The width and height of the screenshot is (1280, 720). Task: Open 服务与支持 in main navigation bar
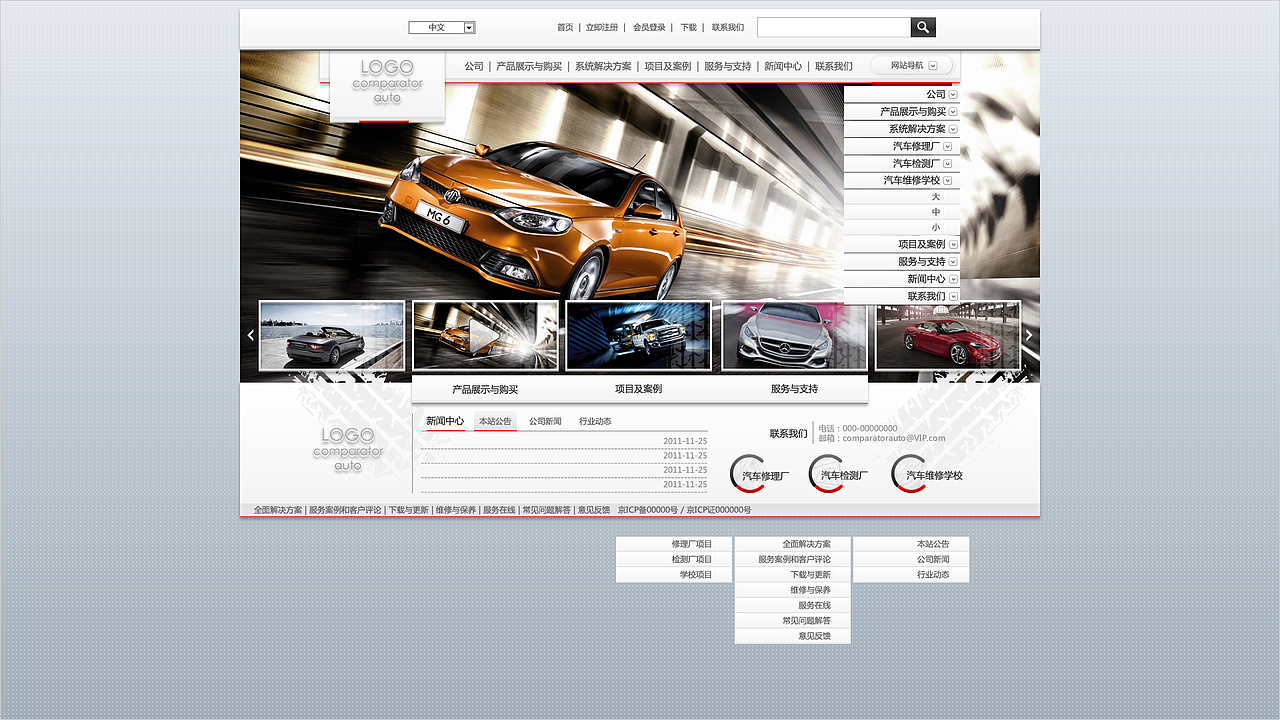[727, 67]
